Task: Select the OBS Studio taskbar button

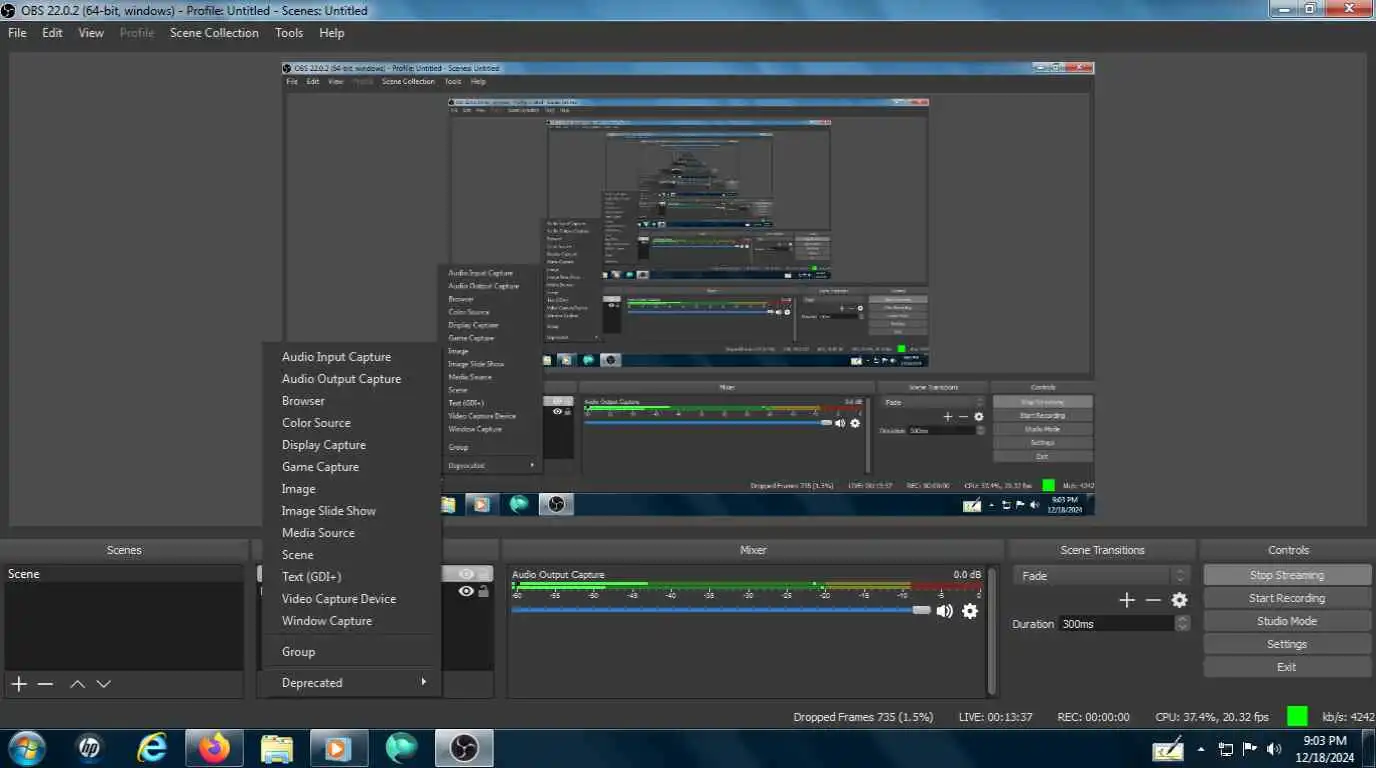Action: pyautogui.click(x=463, y=748)
